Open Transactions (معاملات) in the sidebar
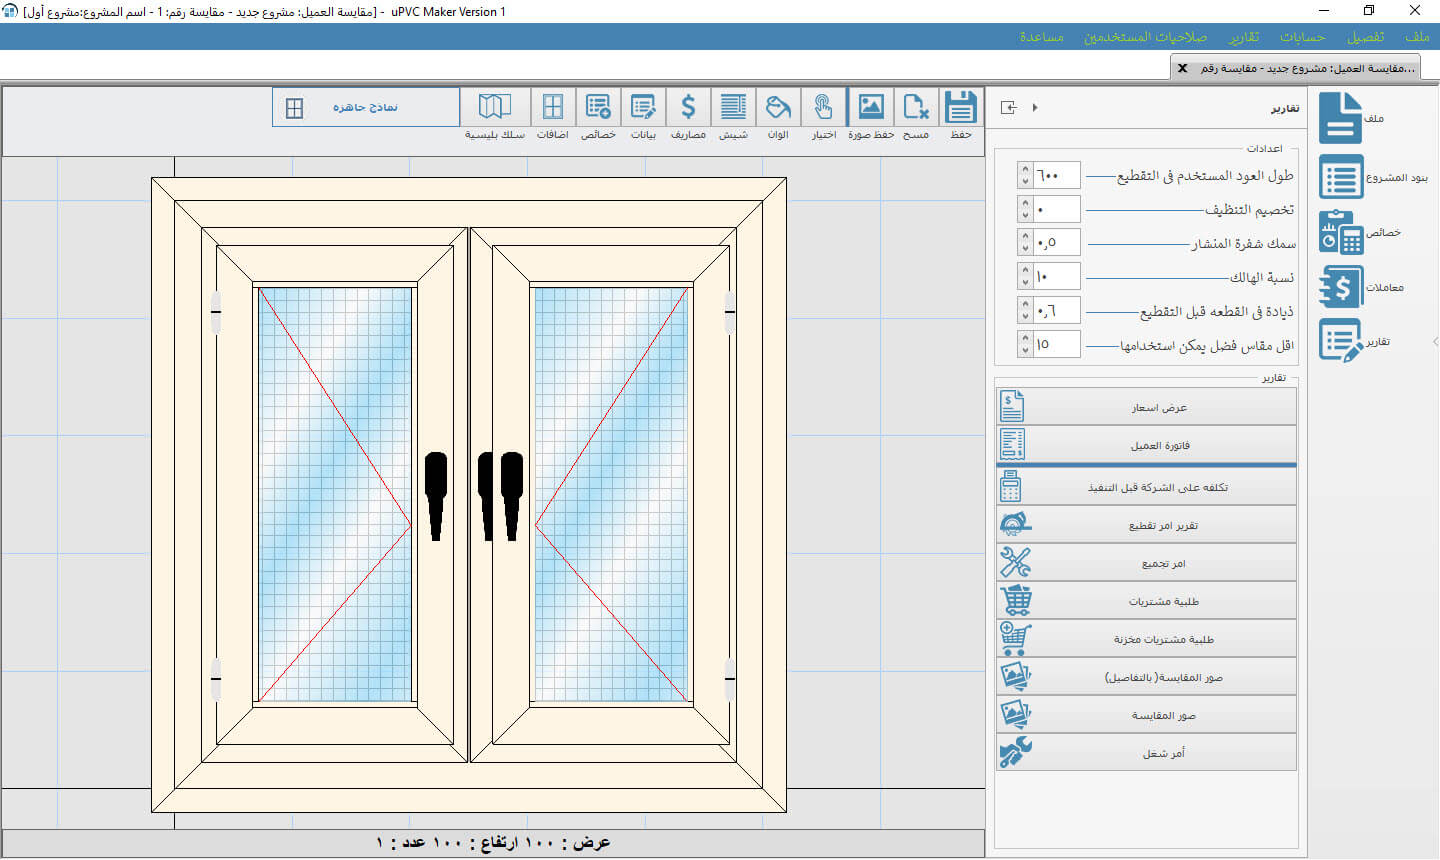This screenshot has width=1440, height=860. tap(1342, 287)
